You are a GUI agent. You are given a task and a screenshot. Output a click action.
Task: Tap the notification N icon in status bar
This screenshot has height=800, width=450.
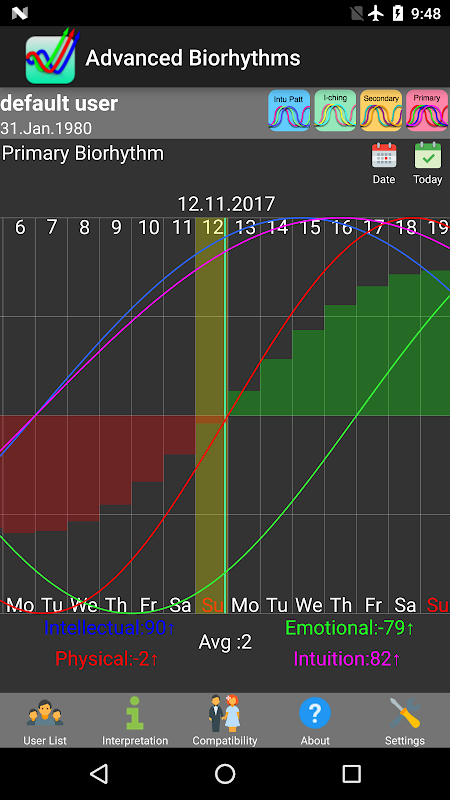(19, 13)
